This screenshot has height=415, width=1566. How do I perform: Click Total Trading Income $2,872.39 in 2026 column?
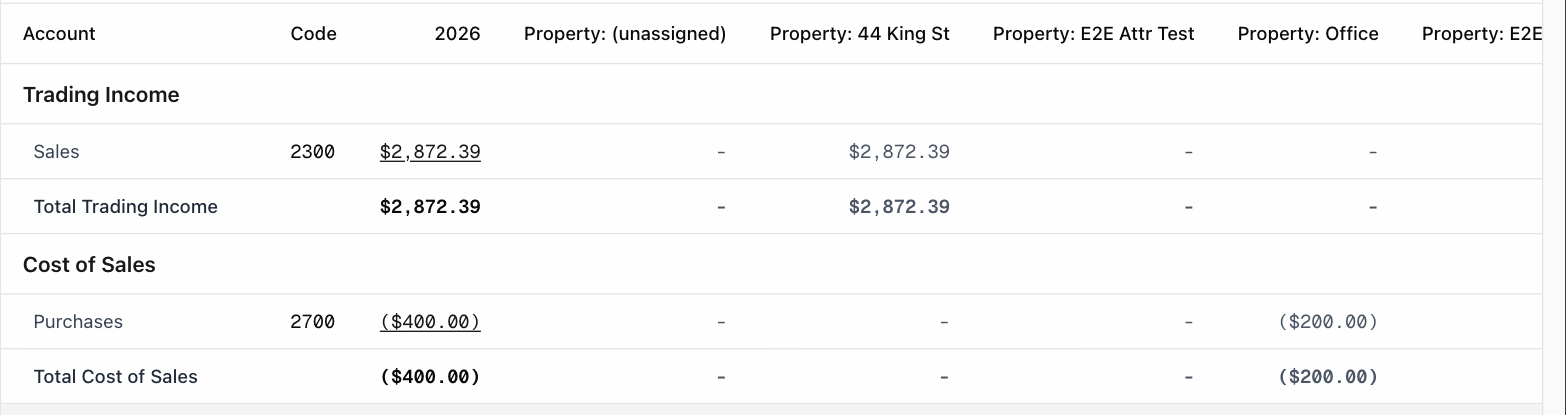pos(430,207)
